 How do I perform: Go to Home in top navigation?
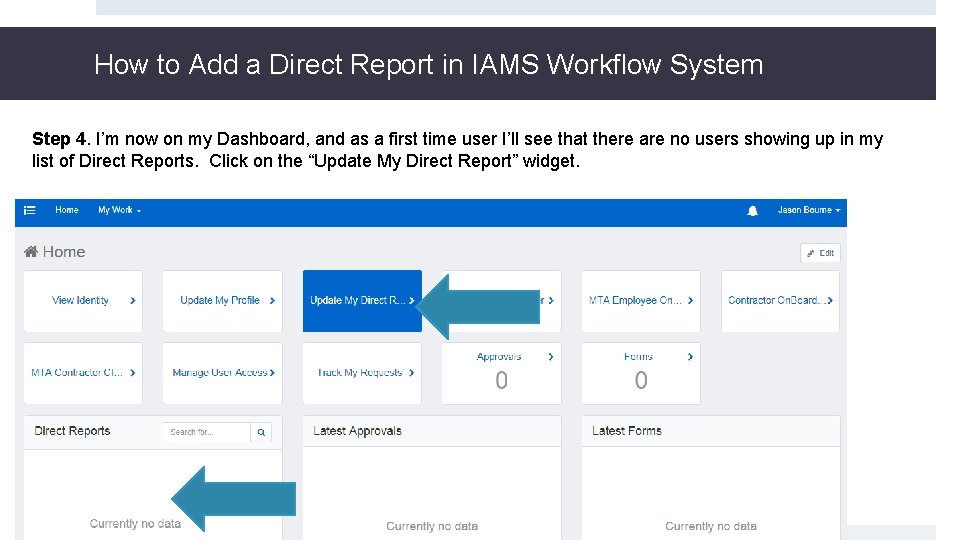67,210
